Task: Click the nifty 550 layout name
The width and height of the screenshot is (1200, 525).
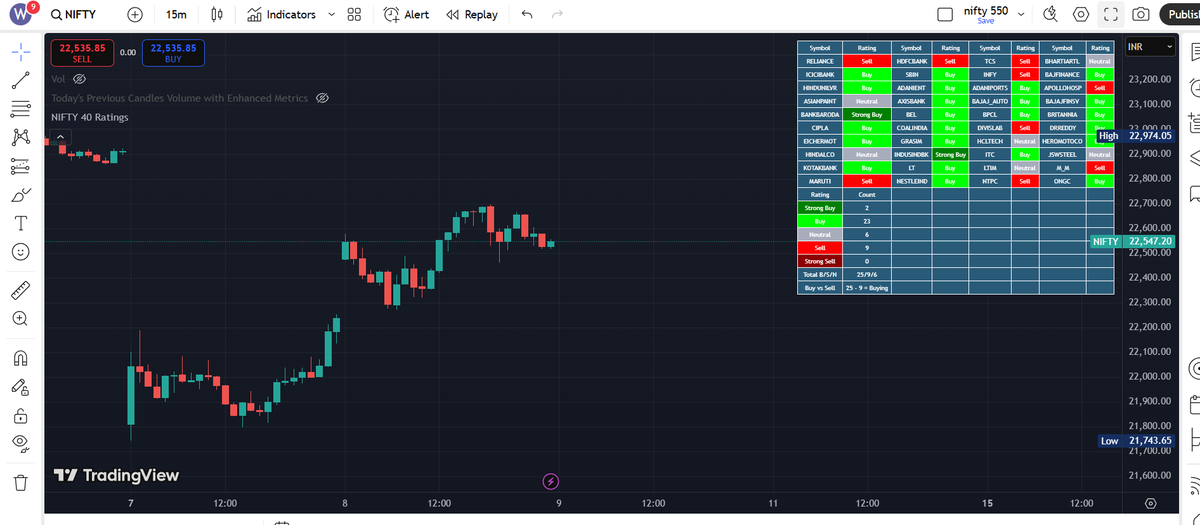Action: 986,10
